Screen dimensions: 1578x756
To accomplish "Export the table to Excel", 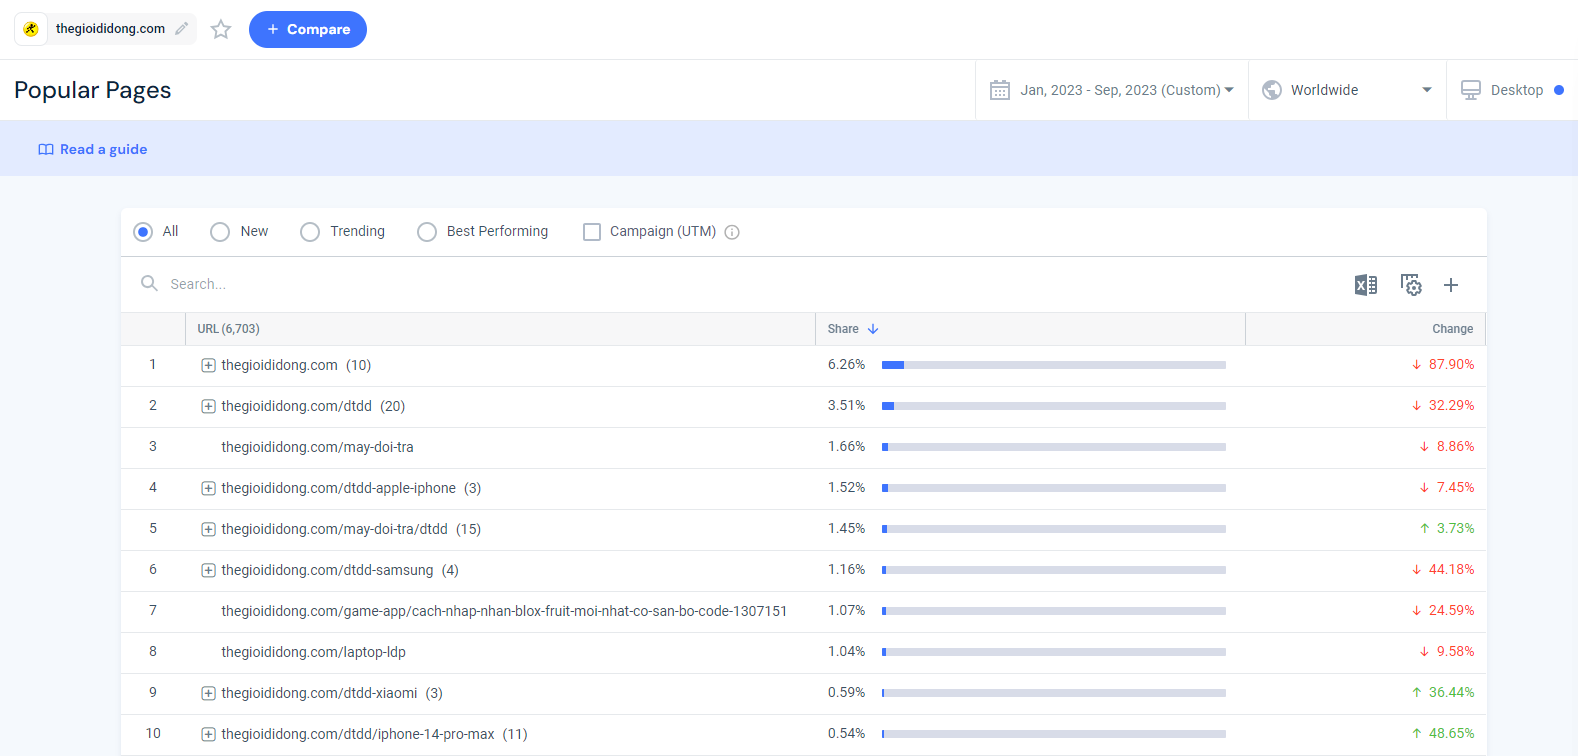I will (1366, 285).
